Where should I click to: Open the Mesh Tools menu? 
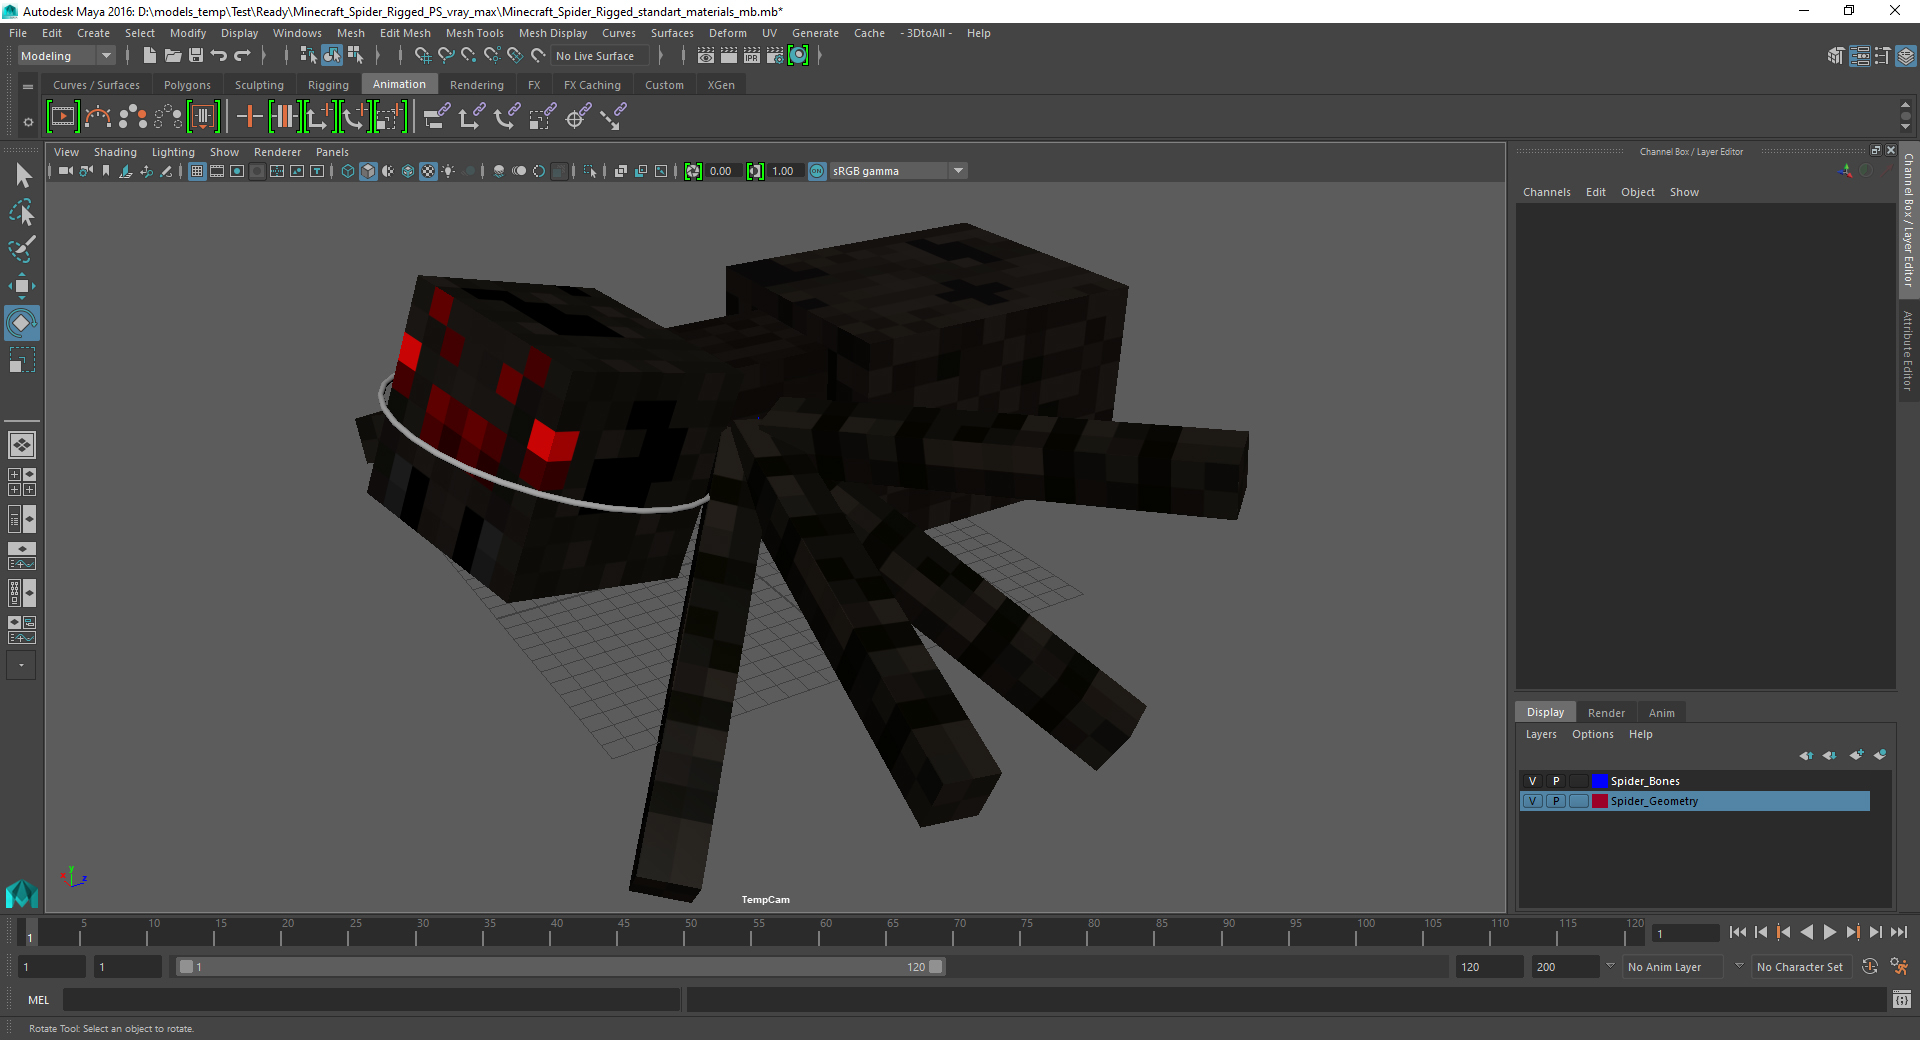click(x=474, y=32)
